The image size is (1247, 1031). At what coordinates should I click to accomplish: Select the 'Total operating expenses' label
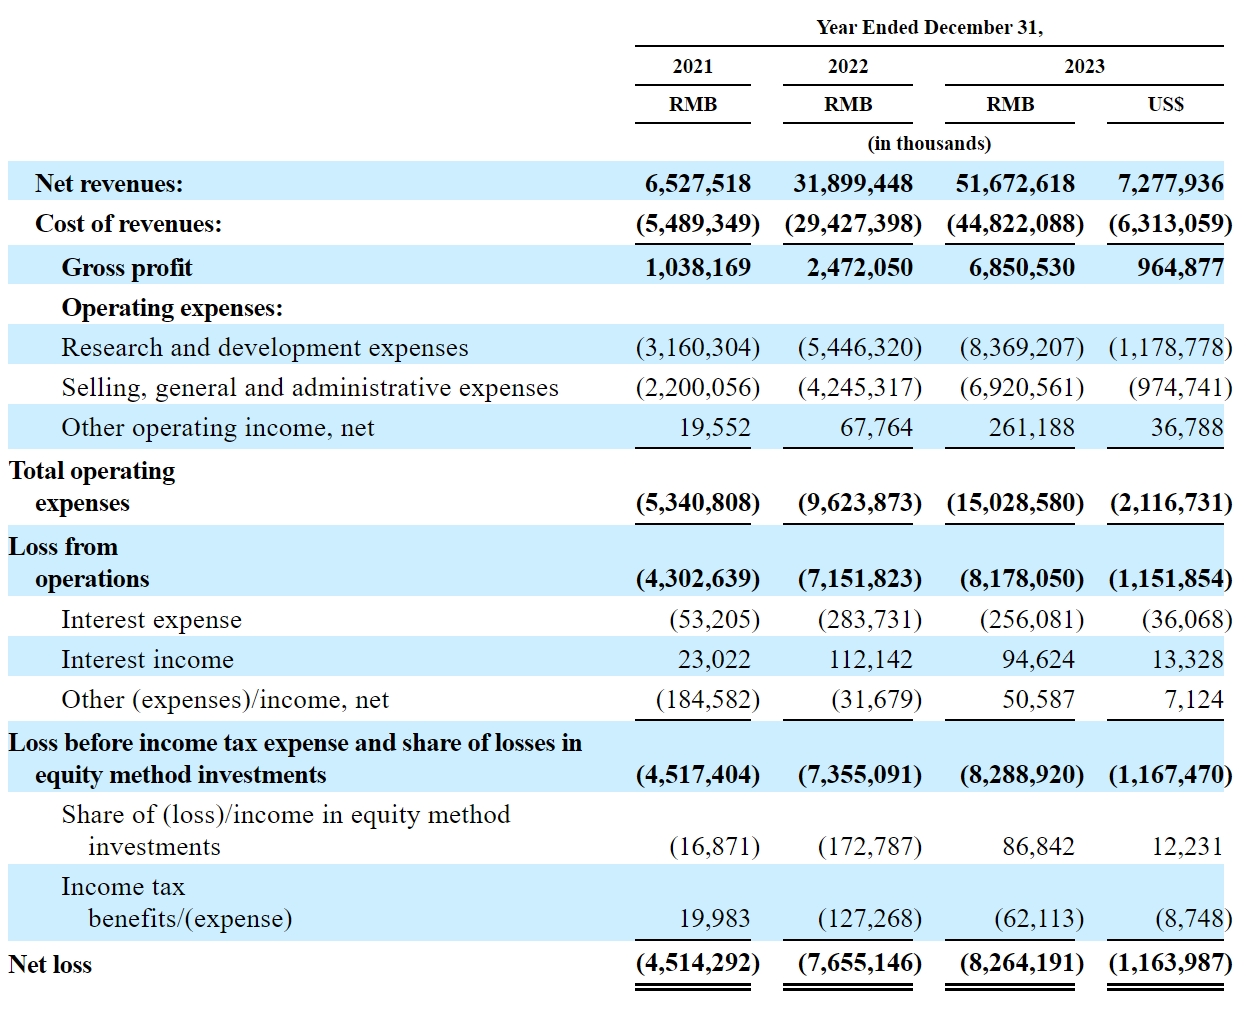(x=92, y=487)
